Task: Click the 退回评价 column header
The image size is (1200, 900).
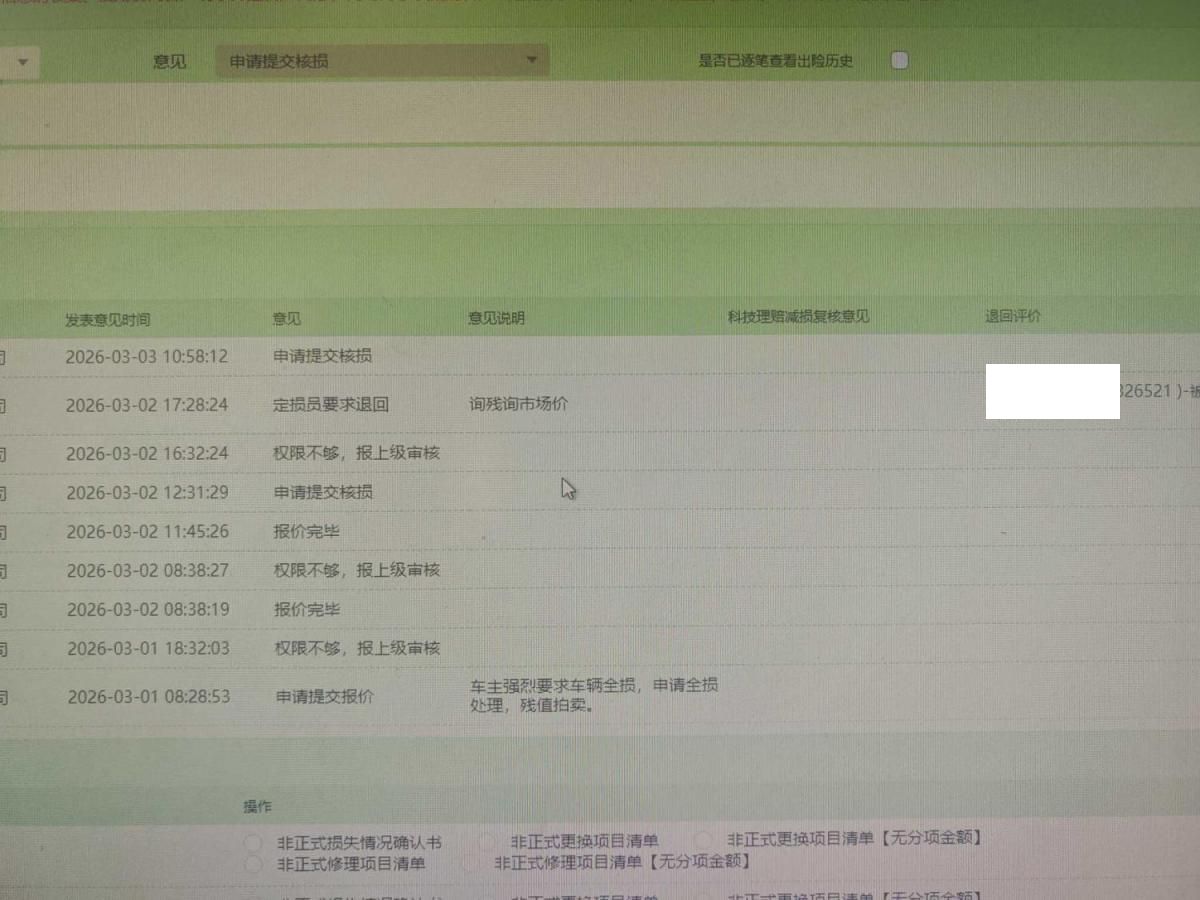Action: (x=1012, y=316)
